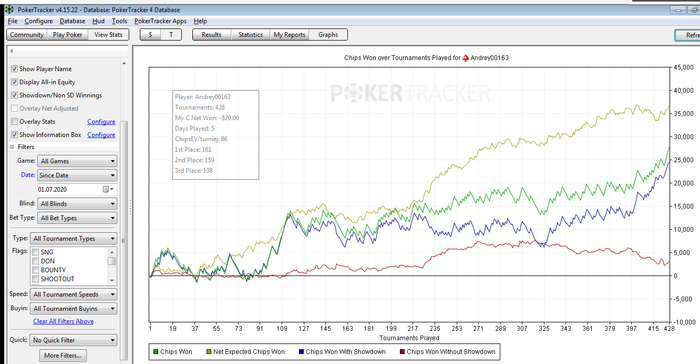Toggle the yellow Net Expected Chips Won swatch

[208, 352]
